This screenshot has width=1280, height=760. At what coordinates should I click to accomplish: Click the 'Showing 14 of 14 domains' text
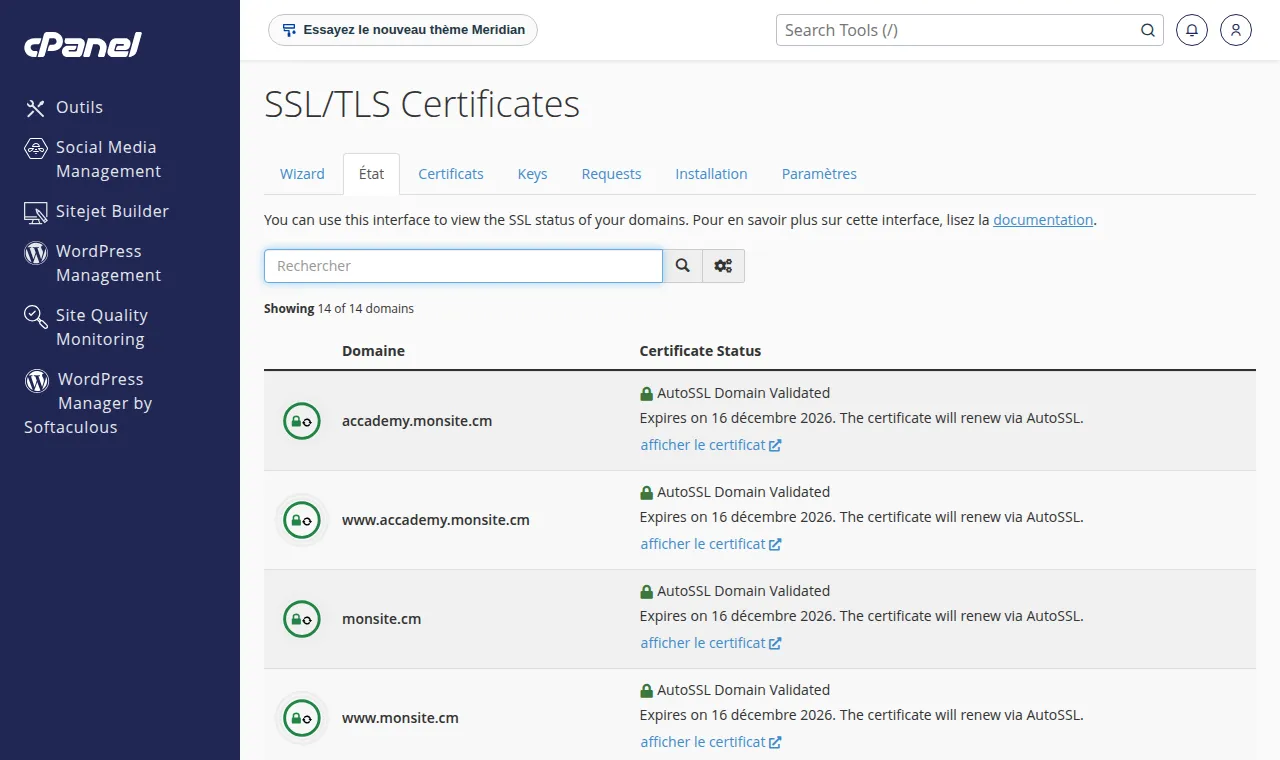tap(339, 309)
